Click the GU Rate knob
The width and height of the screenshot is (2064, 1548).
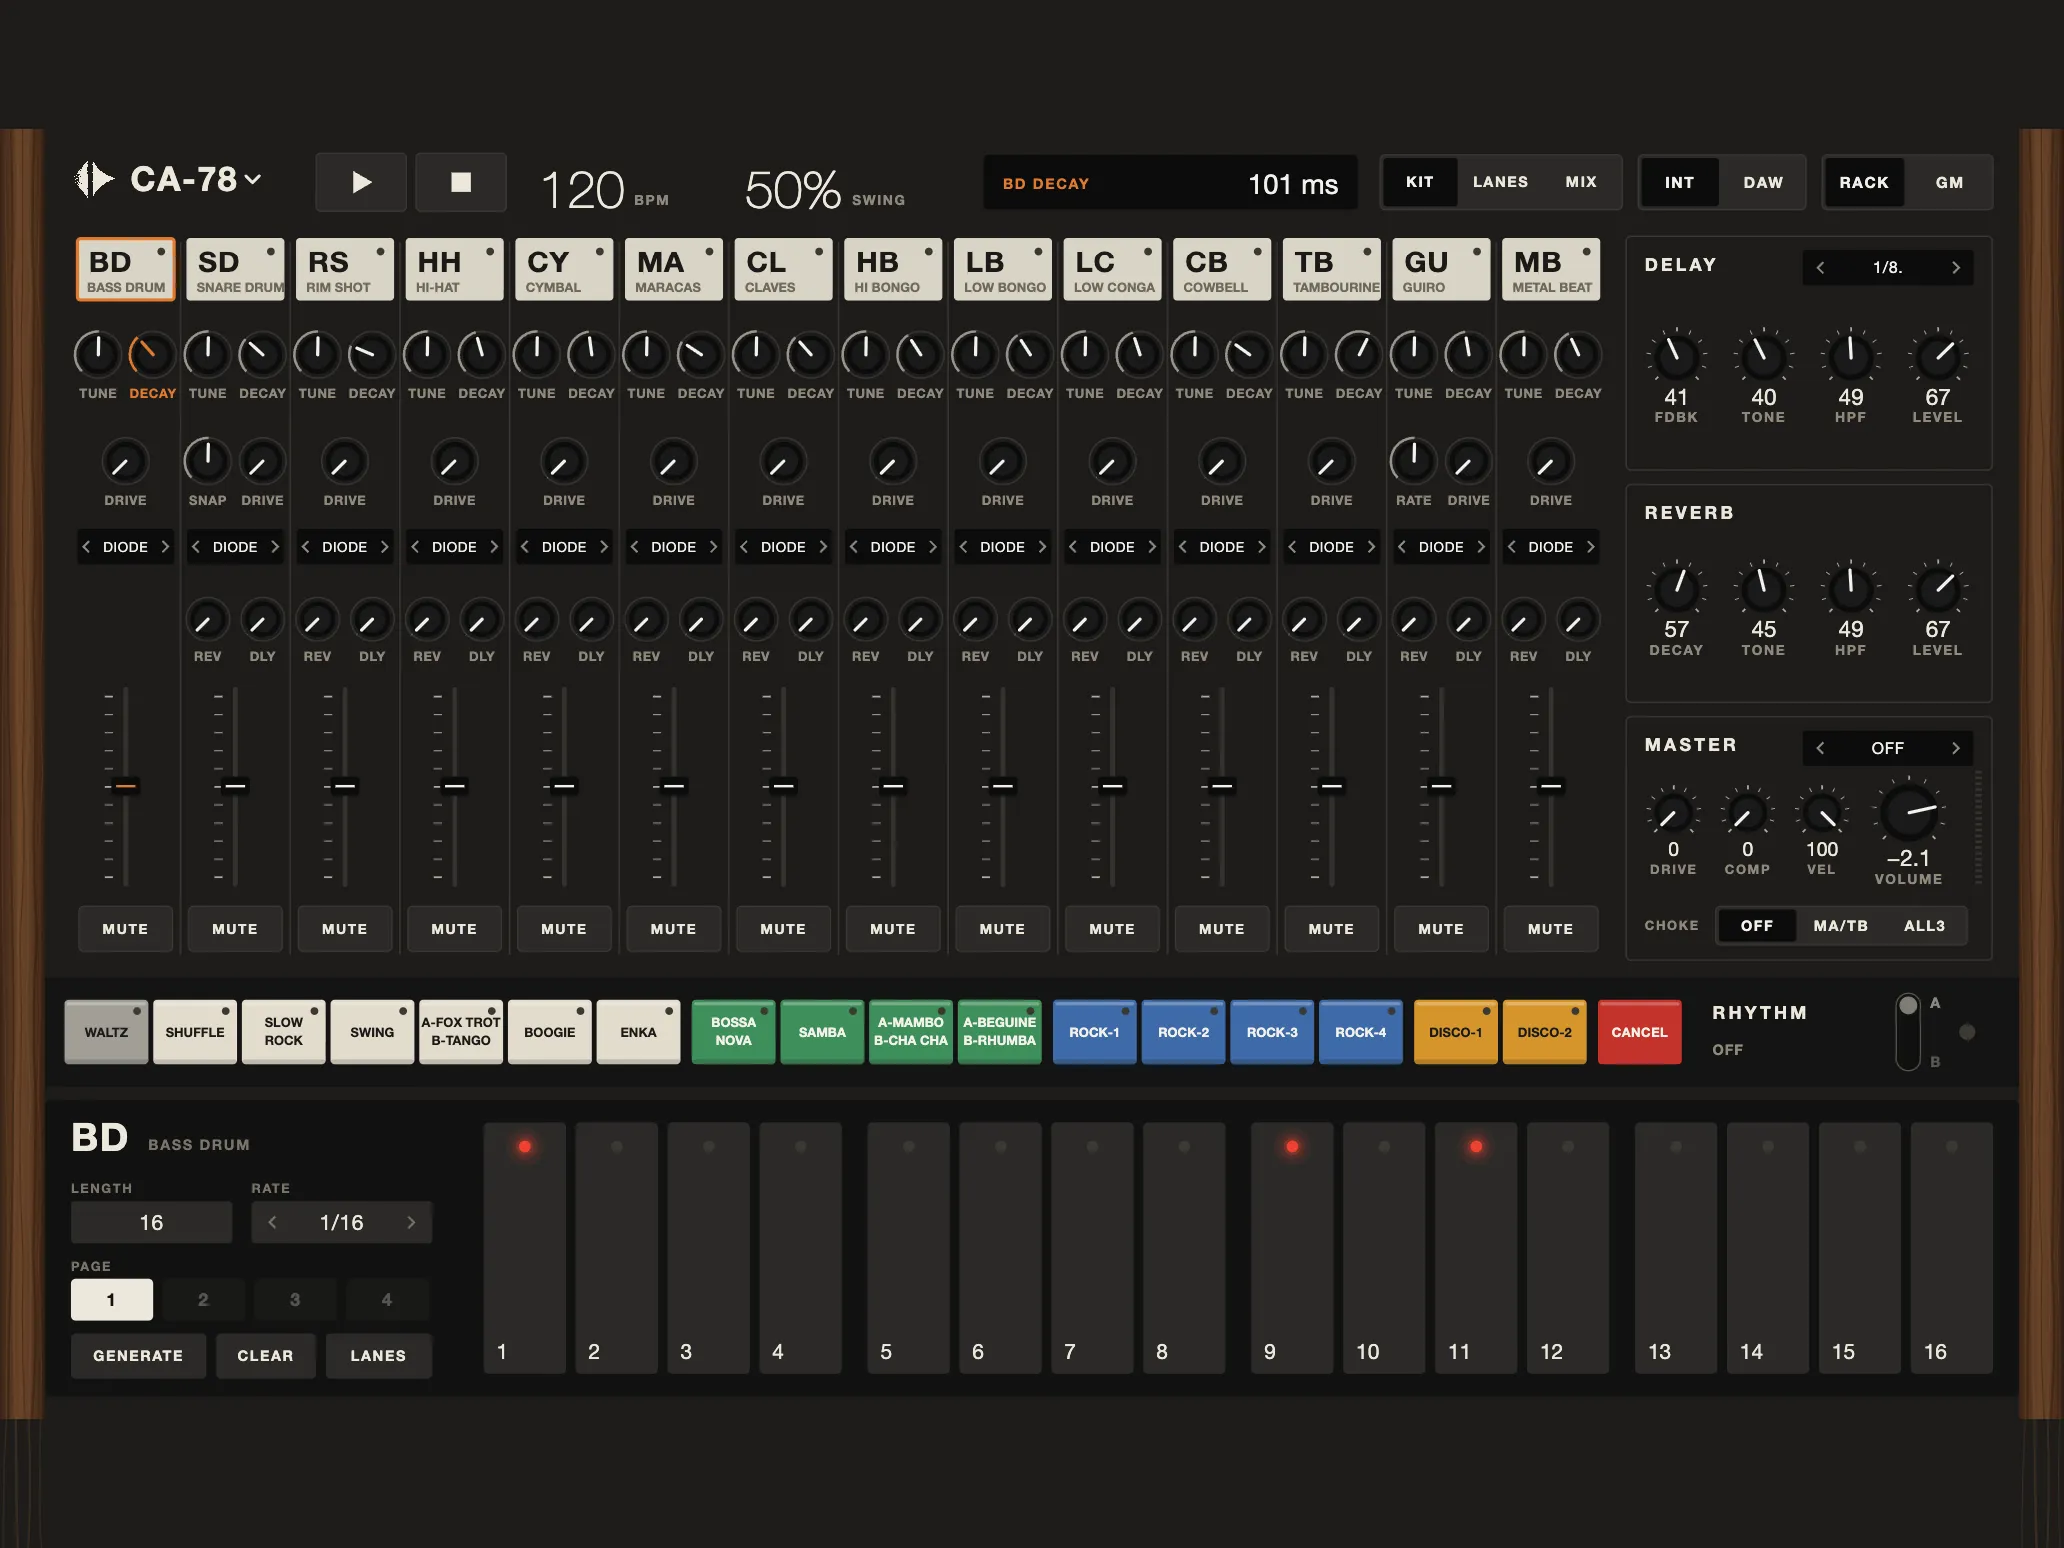click(x=1413, y=461)
